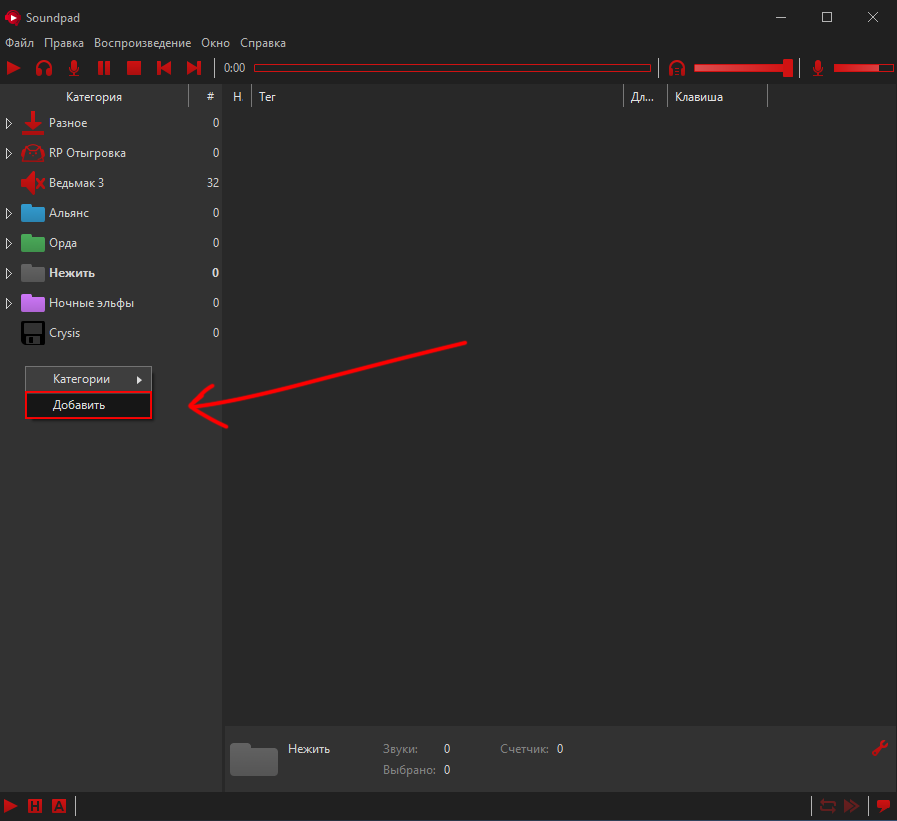Click the muted speaker icon of Ведьмак 3
897x821 pixels.
click(33, 183)
